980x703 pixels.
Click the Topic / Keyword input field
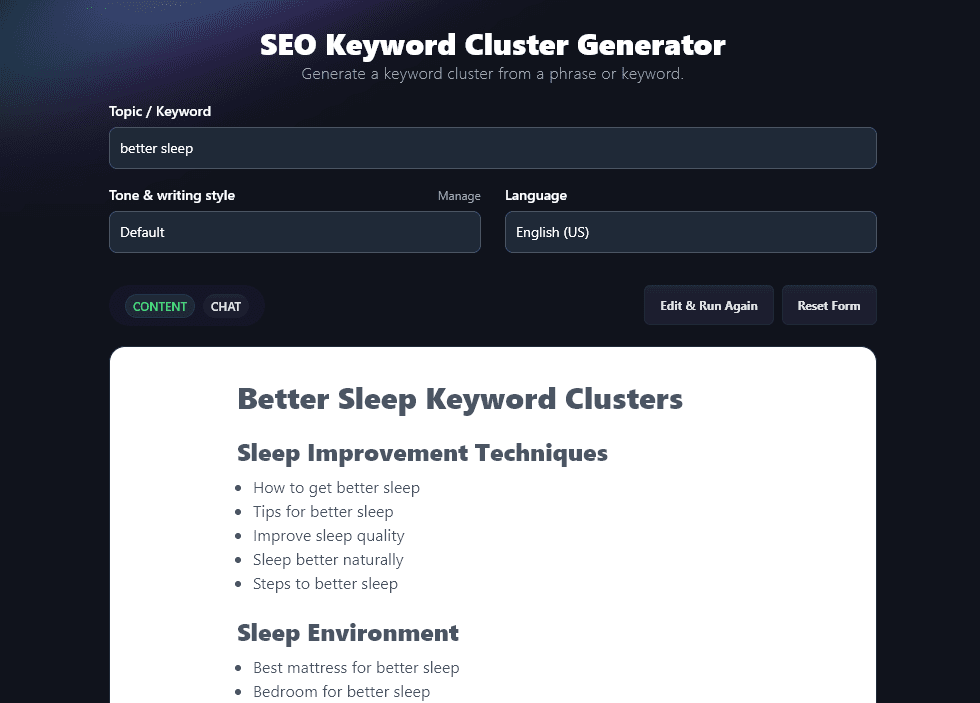pyautogui.click(x=492, y=147)
